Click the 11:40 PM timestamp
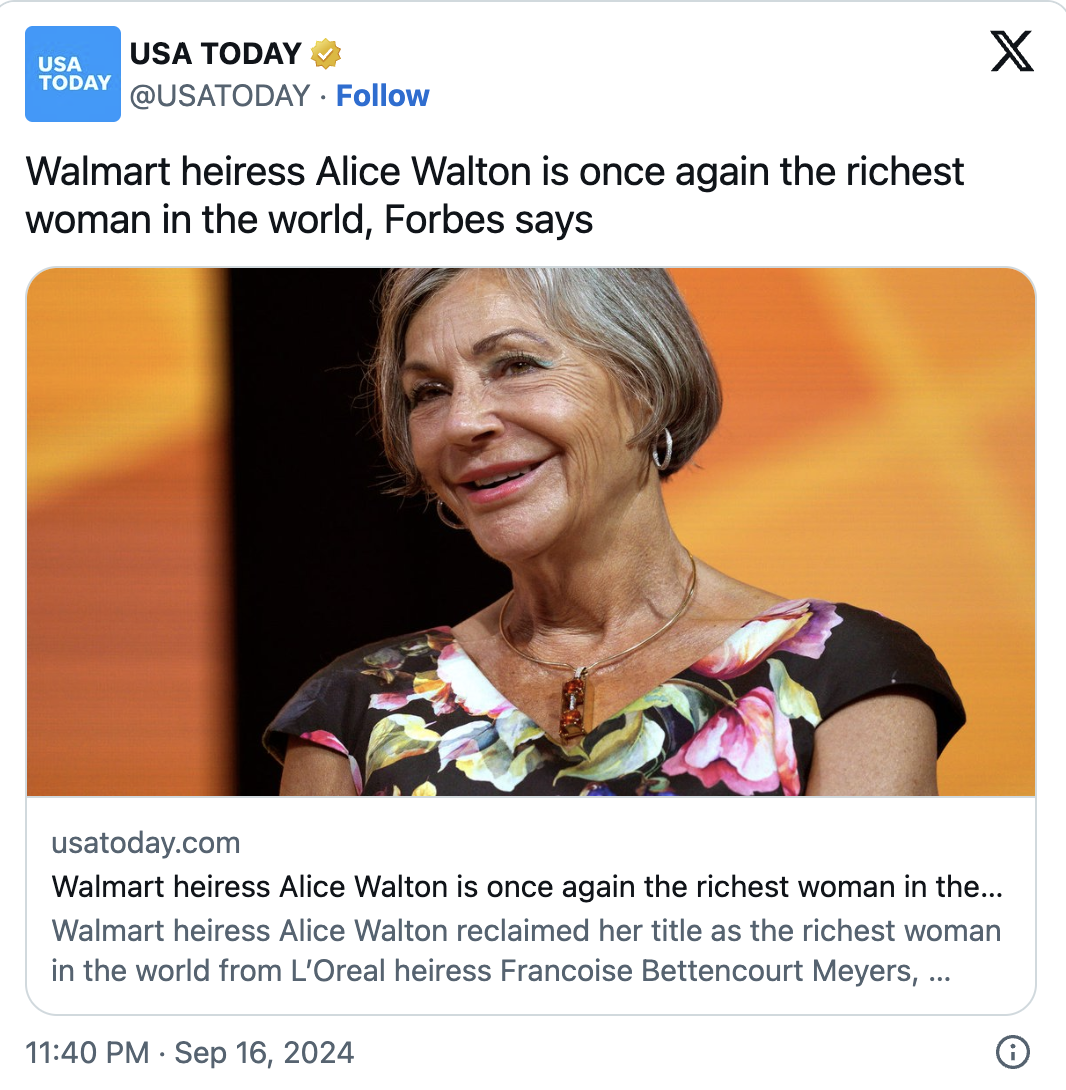This screenshot has width=1066, height=1090. click(87, 1053)
